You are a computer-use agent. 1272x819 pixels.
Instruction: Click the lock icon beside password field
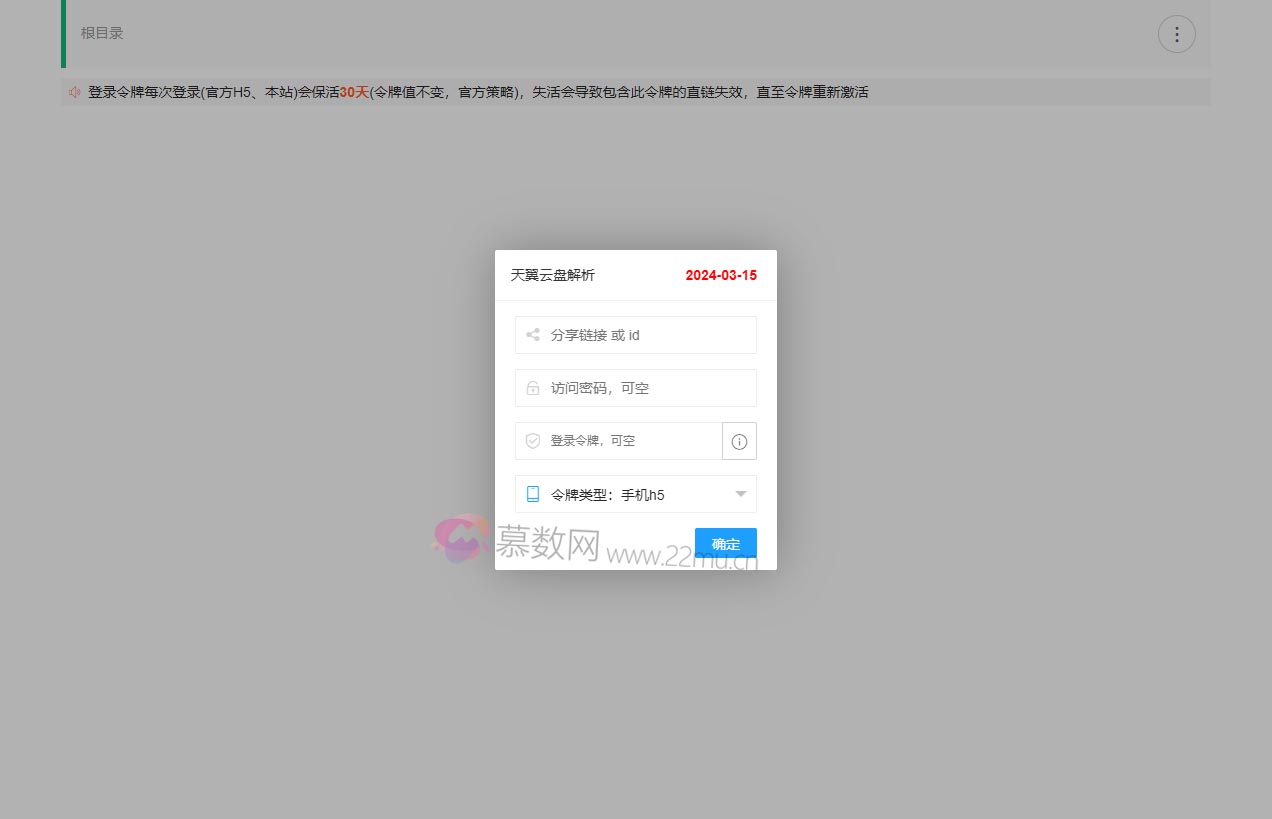[532, 388]
